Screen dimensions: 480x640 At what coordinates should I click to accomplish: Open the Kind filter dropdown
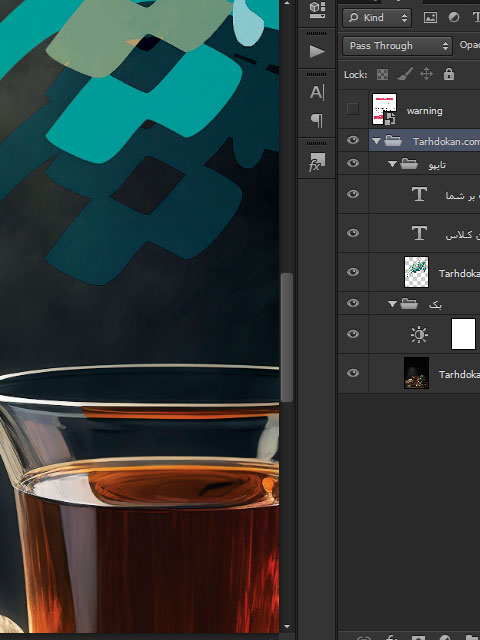[377, 18]
